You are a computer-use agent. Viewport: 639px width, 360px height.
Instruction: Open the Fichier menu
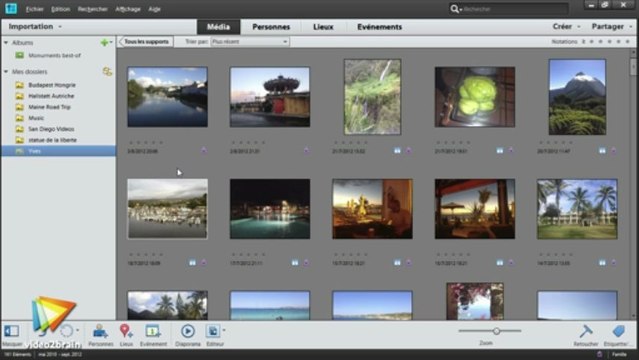[x=34, y=9]
